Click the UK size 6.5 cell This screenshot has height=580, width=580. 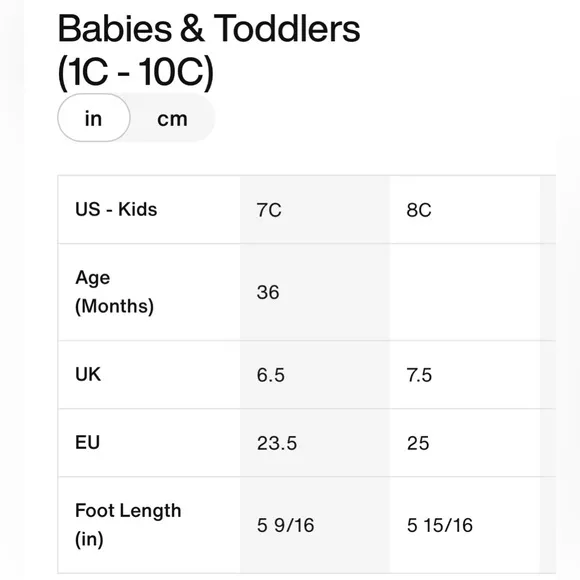271,375
